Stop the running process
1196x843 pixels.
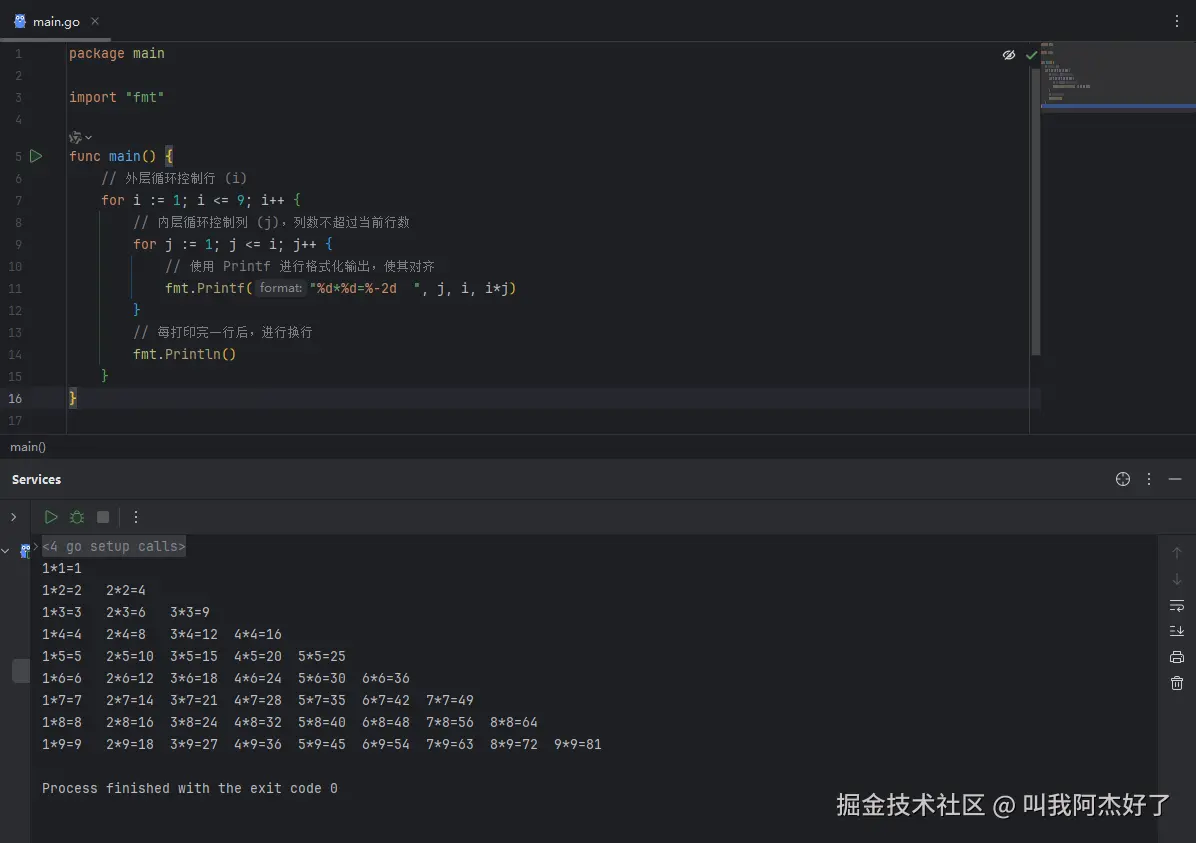pyautogui.click(x=103, y=517)
